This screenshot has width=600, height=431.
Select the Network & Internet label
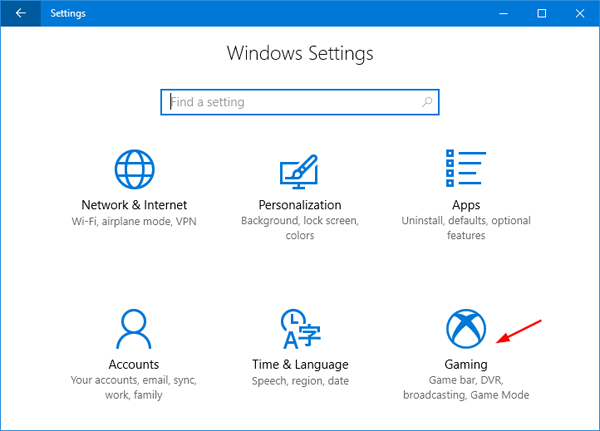[134, 205]
